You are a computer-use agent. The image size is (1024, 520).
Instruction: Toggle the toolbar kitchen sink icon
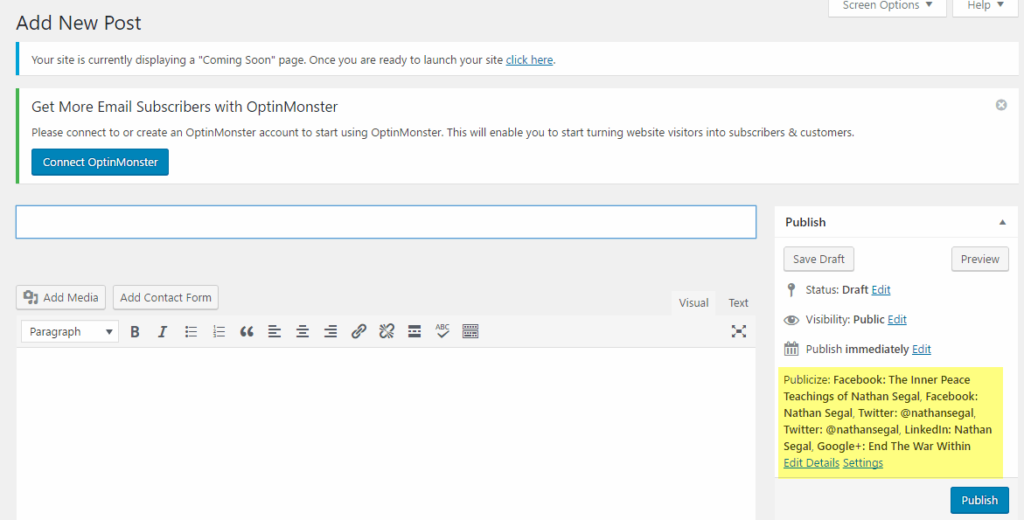coord(470,332)
